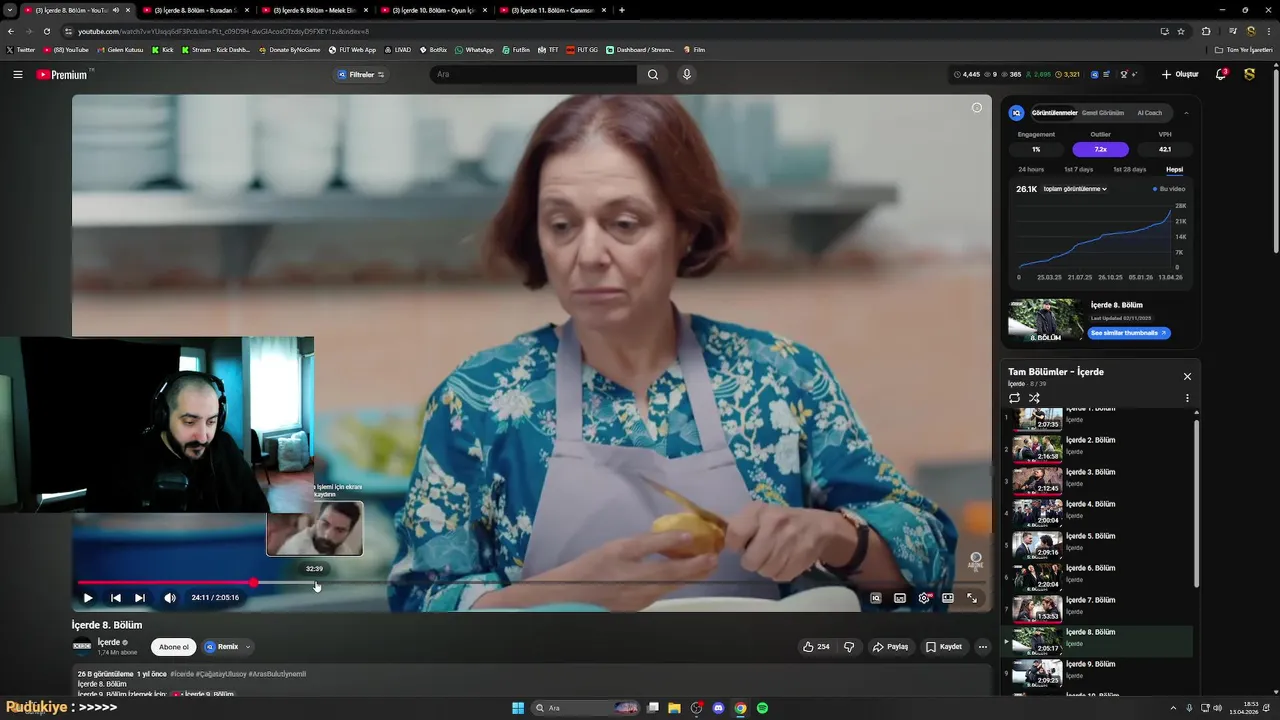Open the YouTube guide hamburger menu
The image size is (1280, 720).
[x=17, y=74]
